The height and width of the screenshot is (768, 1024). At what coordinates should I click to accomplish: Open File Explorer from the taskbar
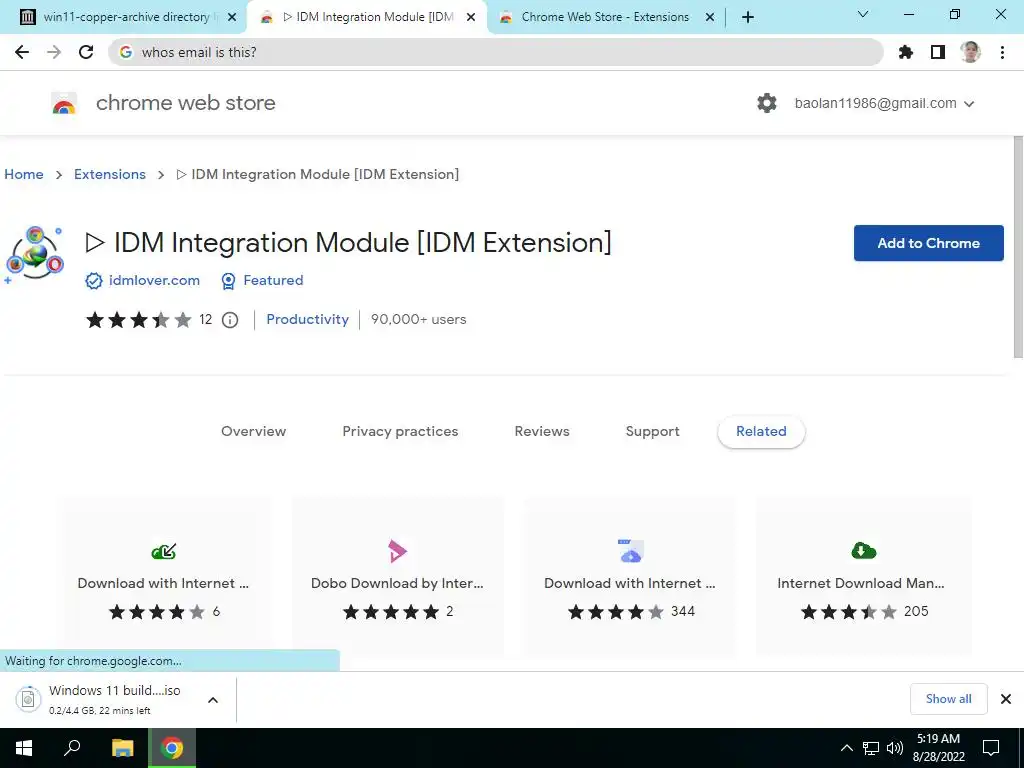pos(122,748)
